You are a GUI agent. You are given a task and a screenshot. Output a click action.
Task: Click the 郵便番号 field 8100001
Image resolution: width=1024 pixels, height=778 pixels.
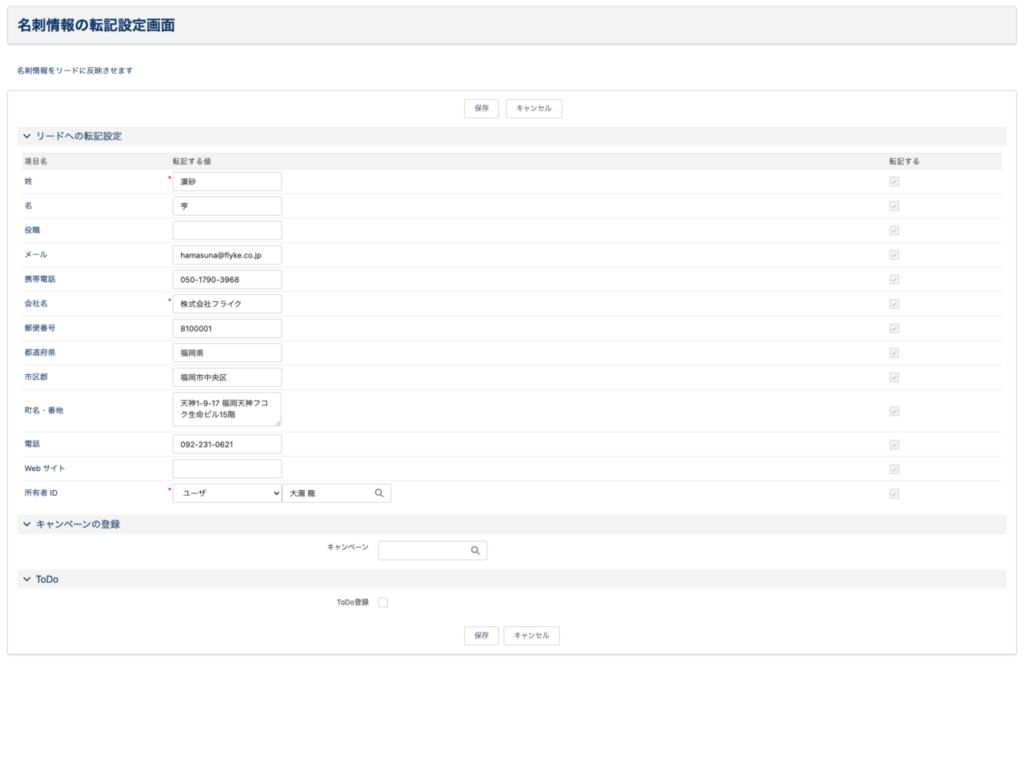pyautogui.click(x=227, y=329)
